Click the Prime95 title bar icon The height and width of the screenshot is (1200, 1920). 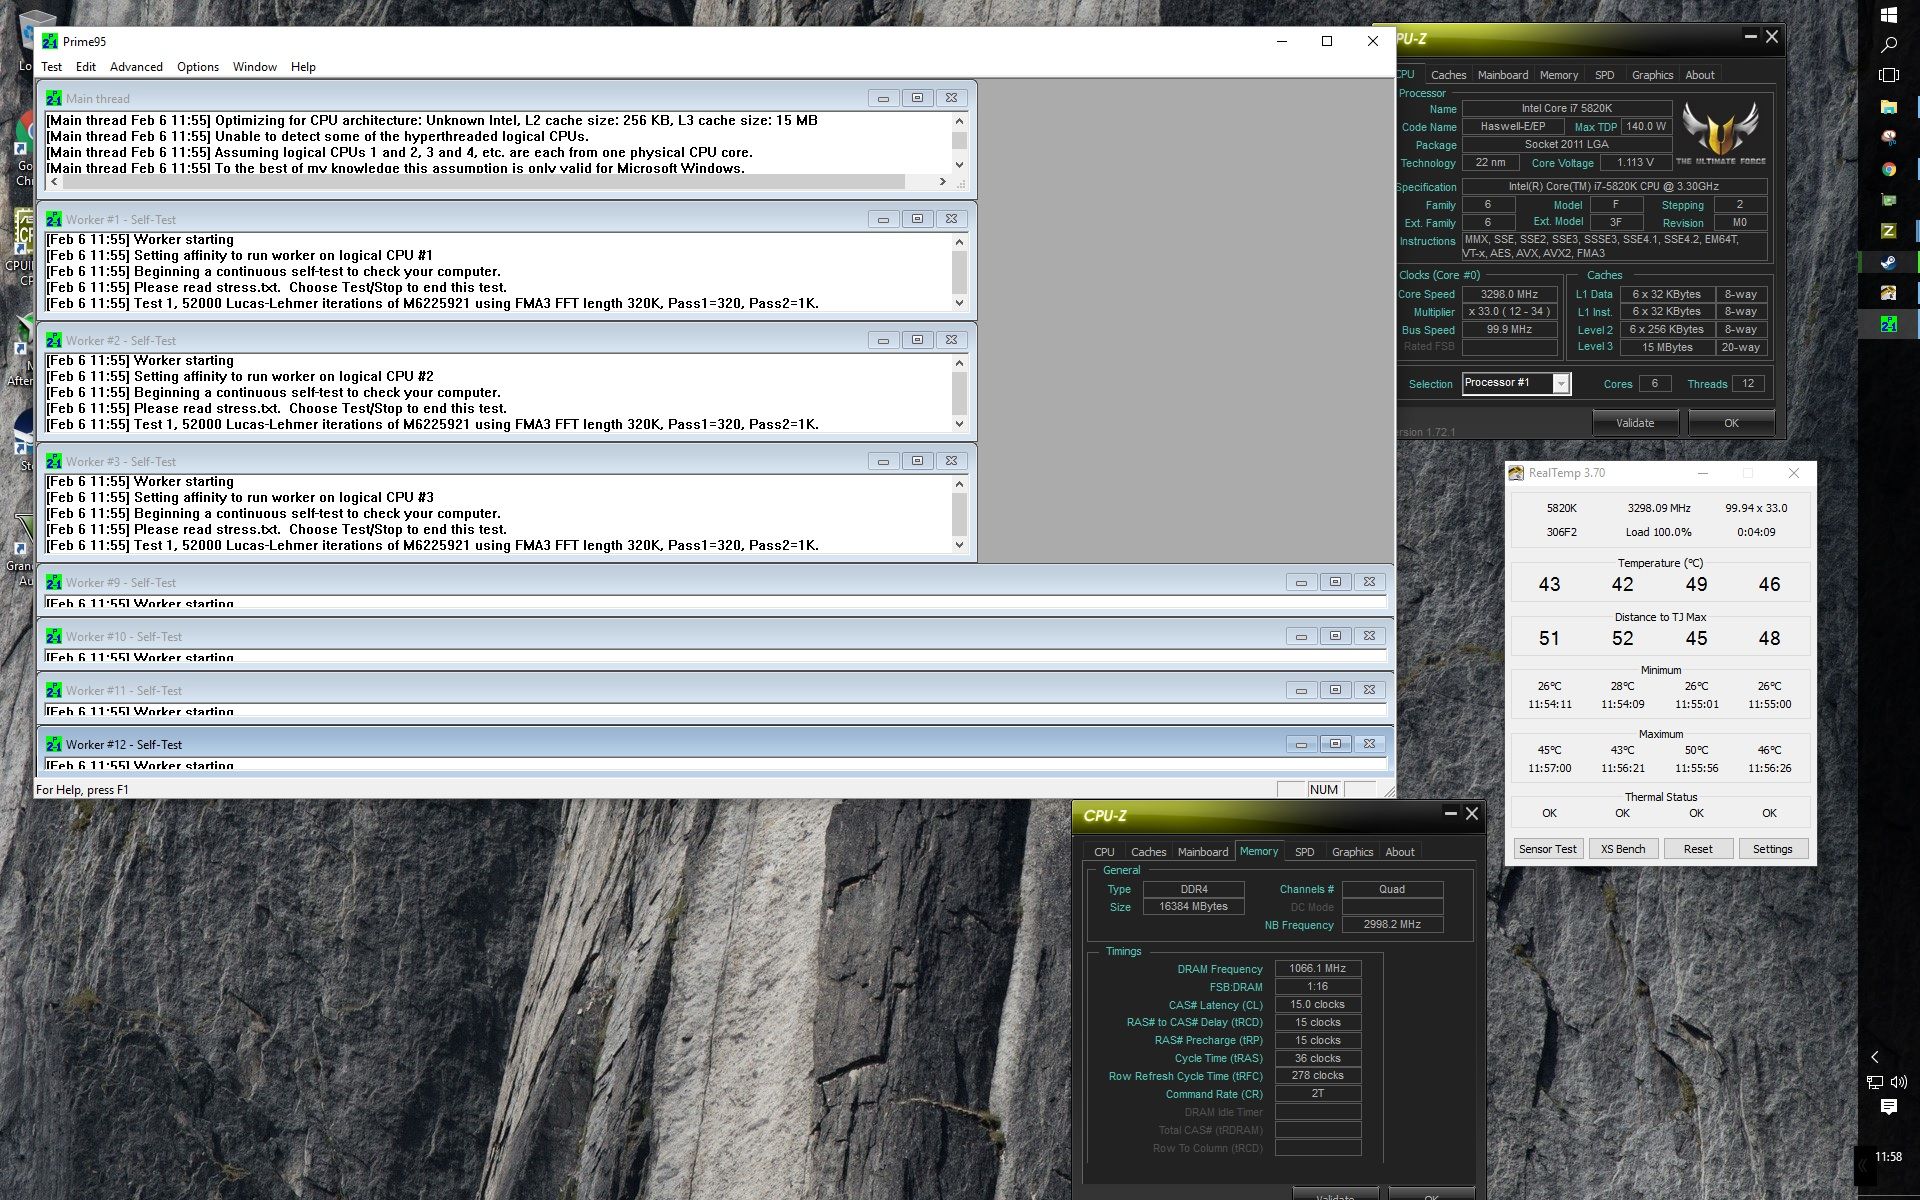(x=50, y=41)
